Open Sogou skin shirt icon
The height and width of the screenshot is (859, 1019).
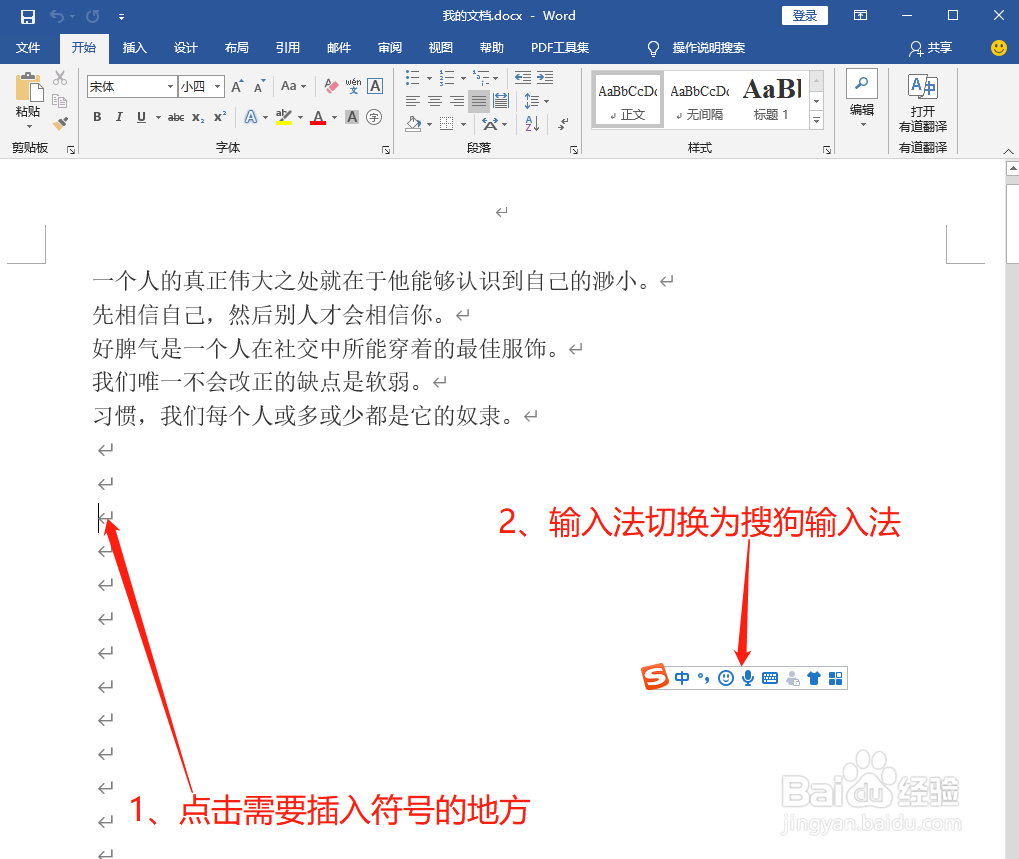coord(814,678)
